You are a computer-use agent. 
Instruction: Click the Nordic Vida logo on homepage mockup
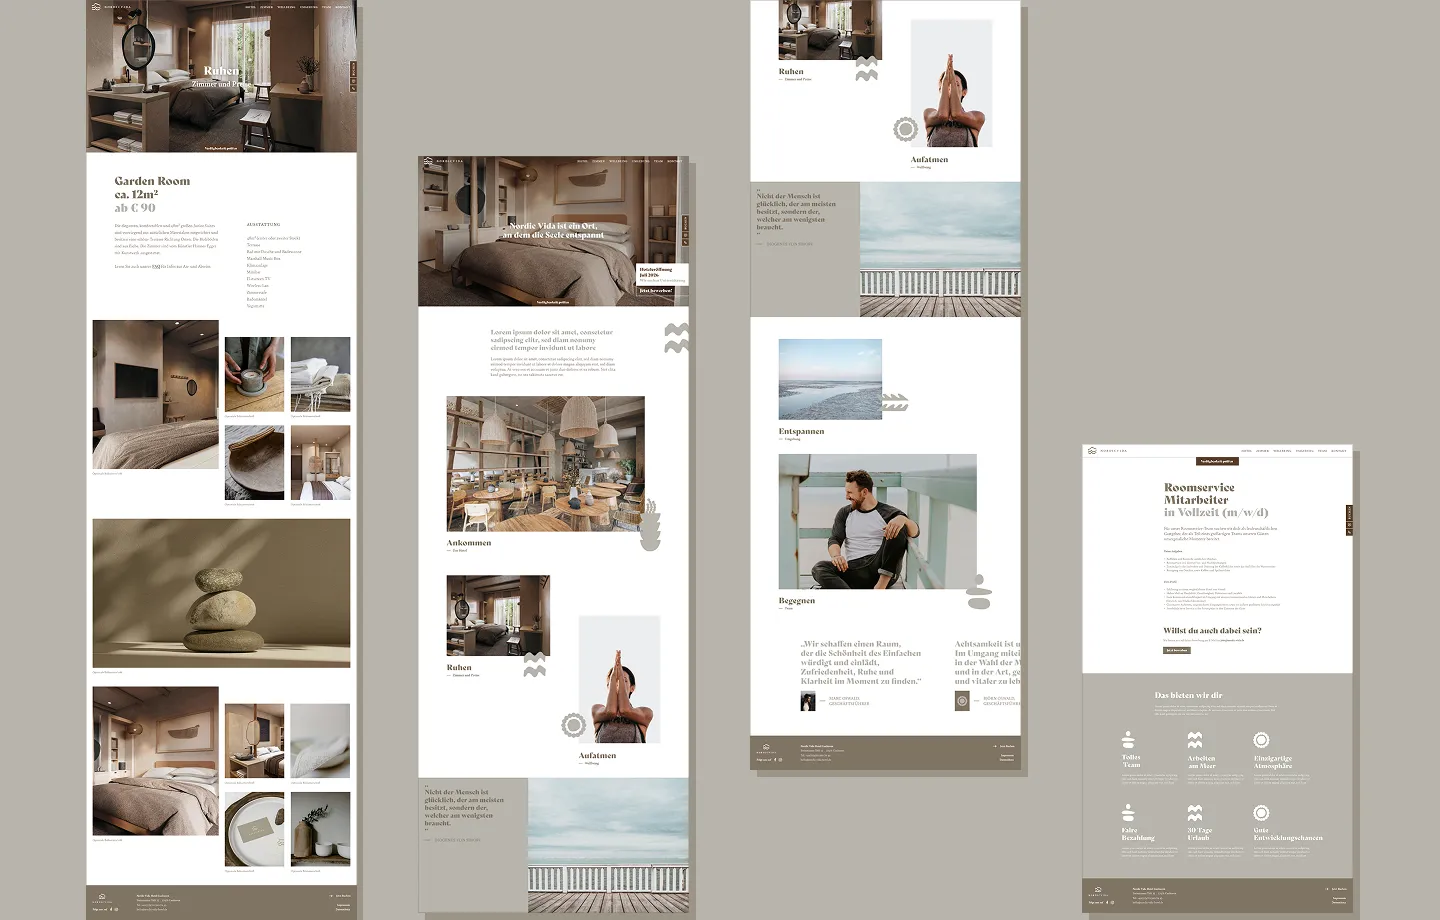(428, 161)
